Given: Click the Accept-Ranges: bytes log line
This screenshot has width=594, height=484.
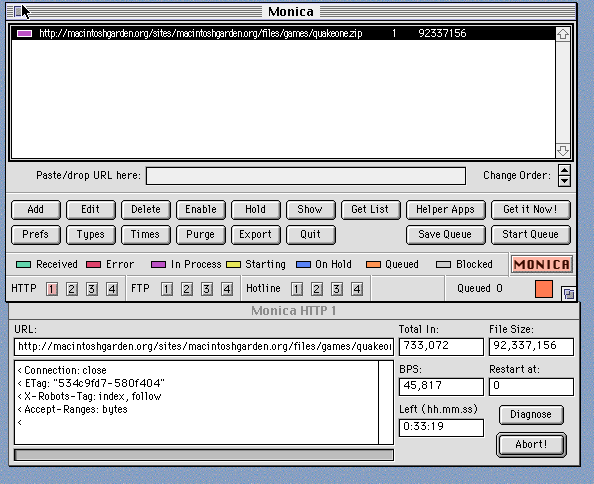Looking at the screenshot, I should [73, 409].
